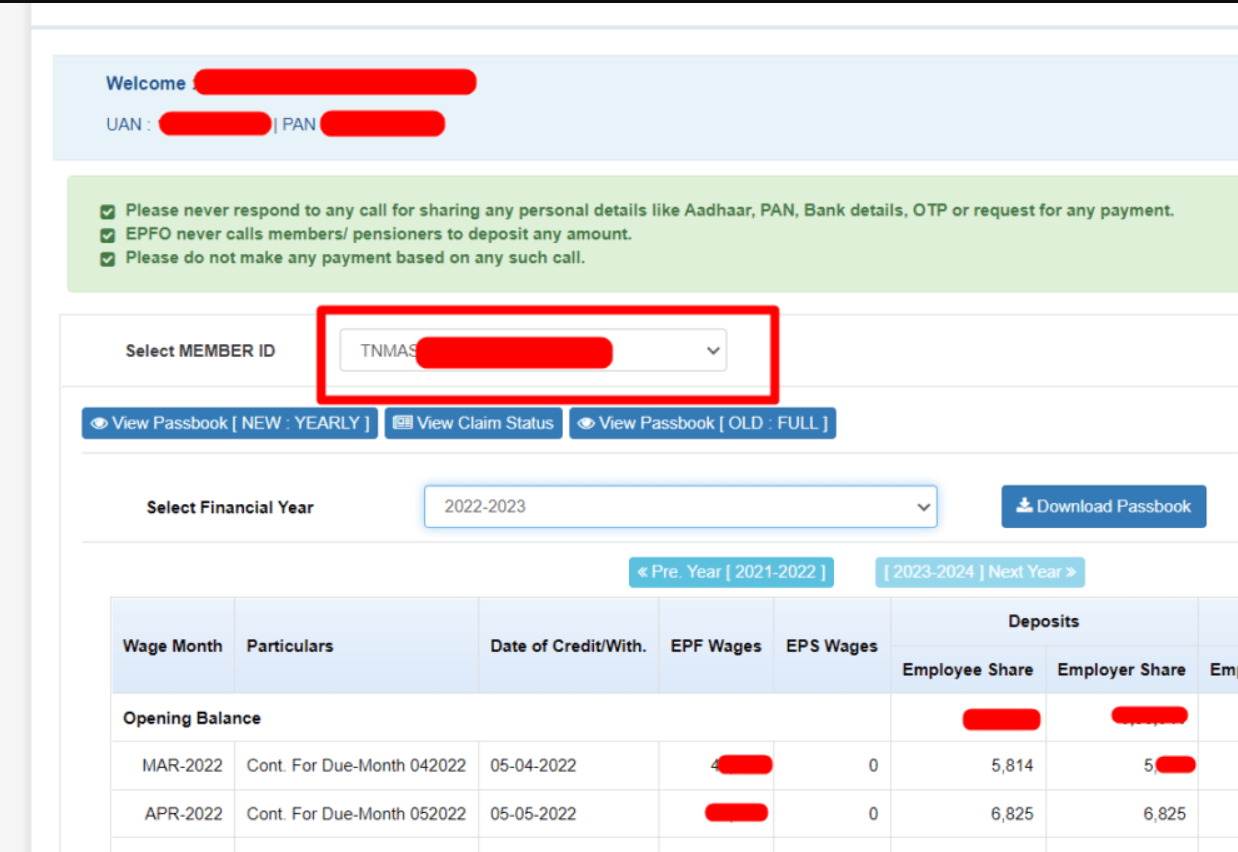Switch to the View Claim Status view

473,423
